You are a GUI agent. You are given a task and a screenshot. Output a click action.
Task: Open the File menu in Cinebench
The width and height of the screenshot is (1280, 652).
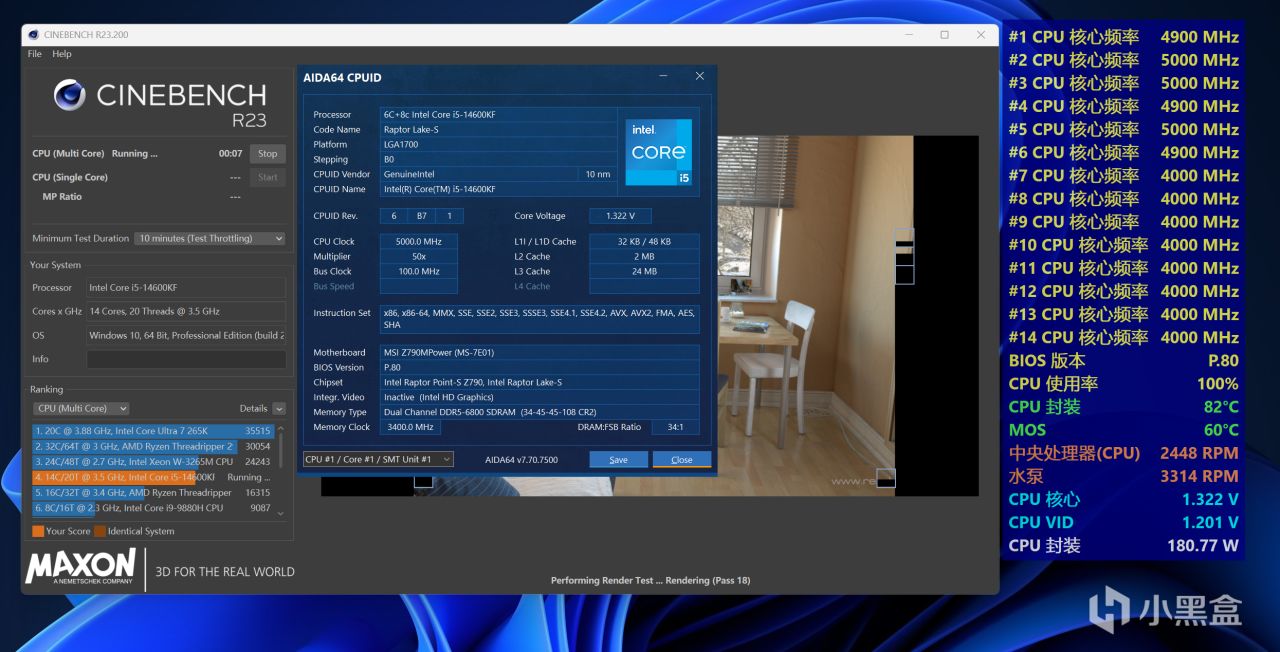35,54
